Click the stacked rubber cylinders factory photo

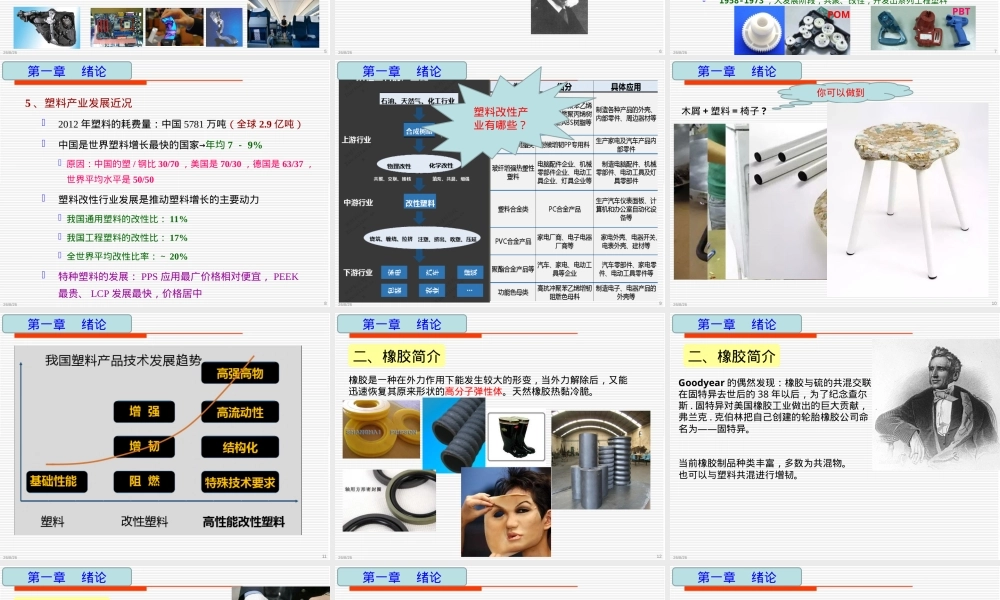click(601, 459)
